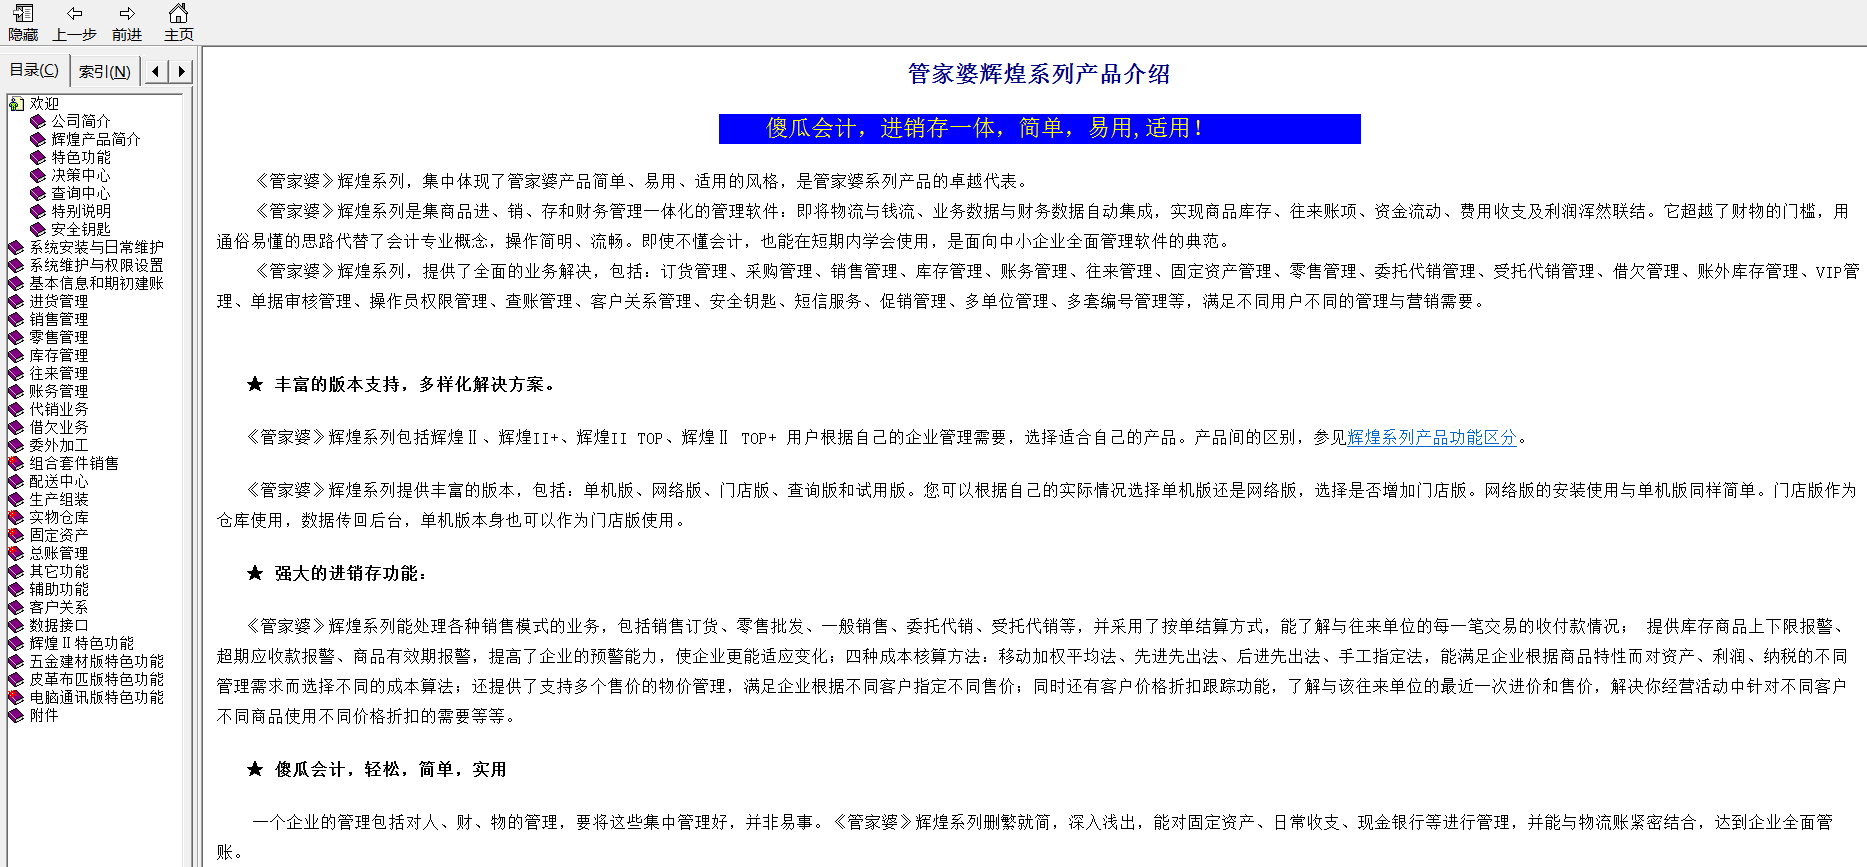Select the 辉煌Ⅱ特色功能 tree entry
Viewport: 1867px width, 867px height.
pyautogui.click(x=81, y=643)
